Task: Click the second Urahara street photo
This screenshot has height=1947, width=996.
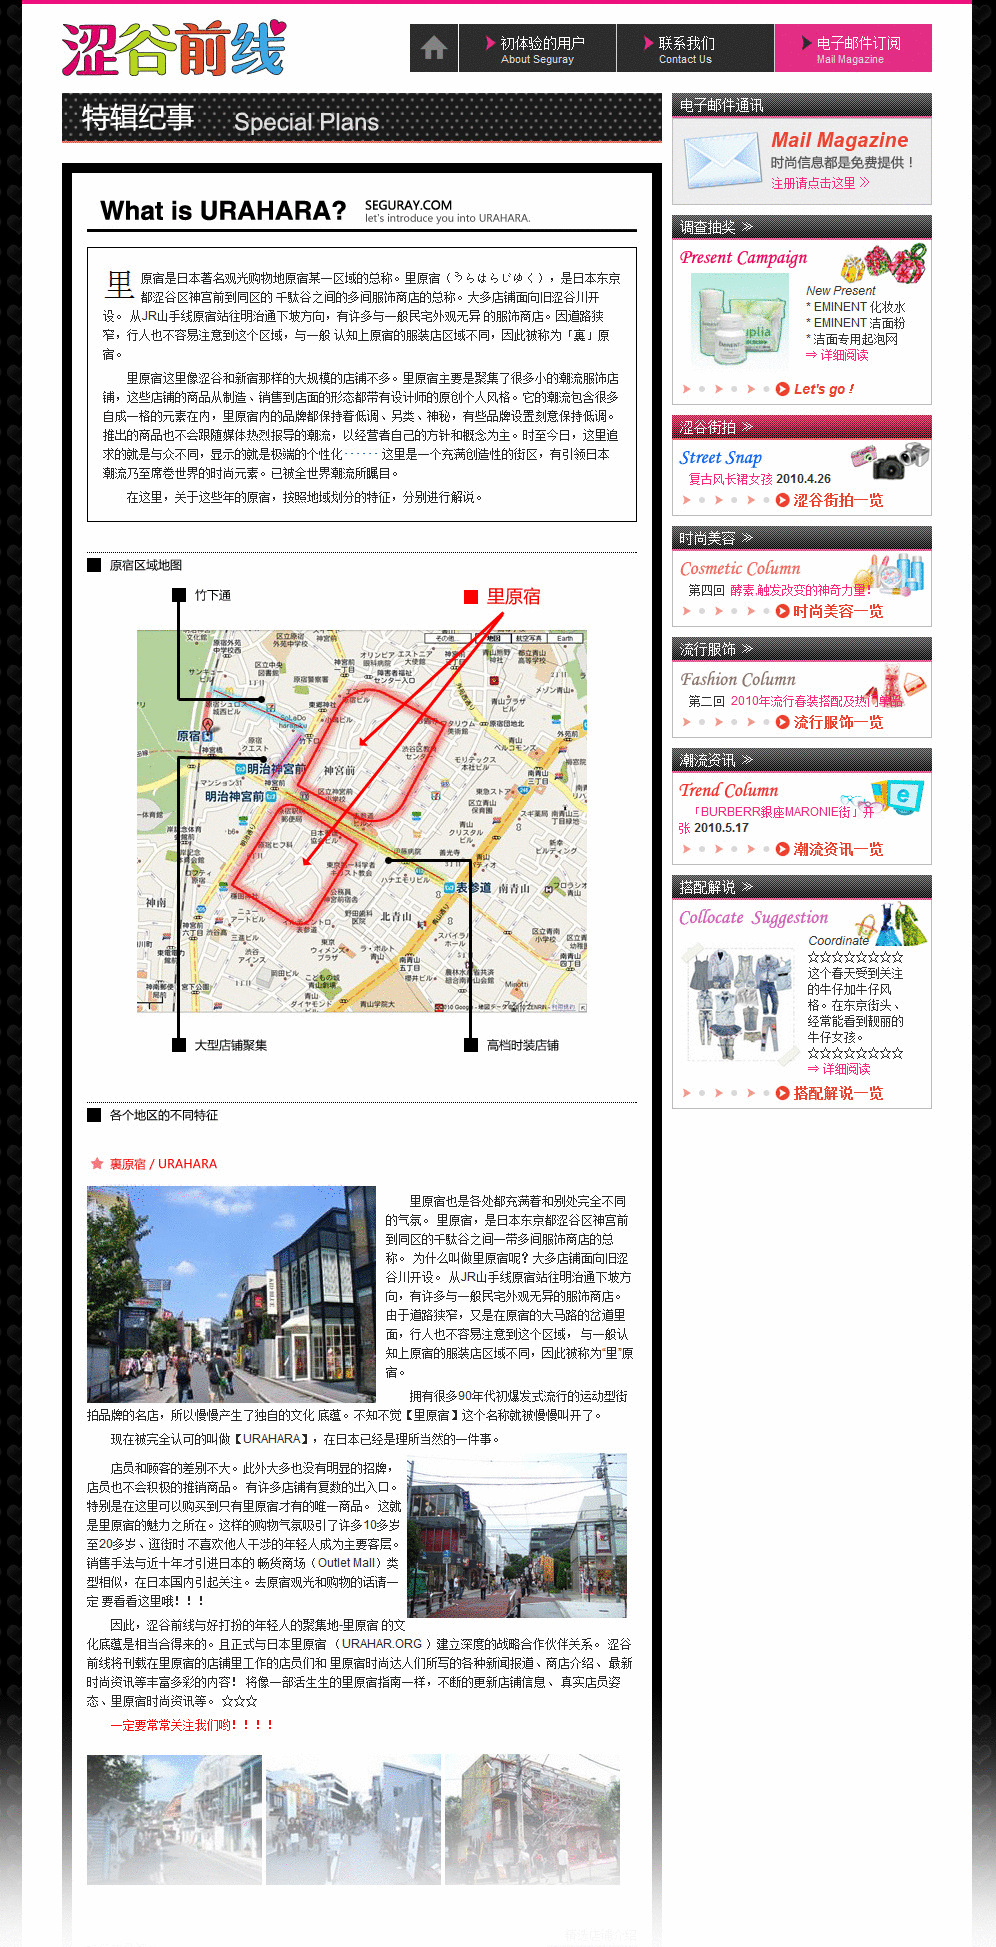Action: click(517, 1535)
